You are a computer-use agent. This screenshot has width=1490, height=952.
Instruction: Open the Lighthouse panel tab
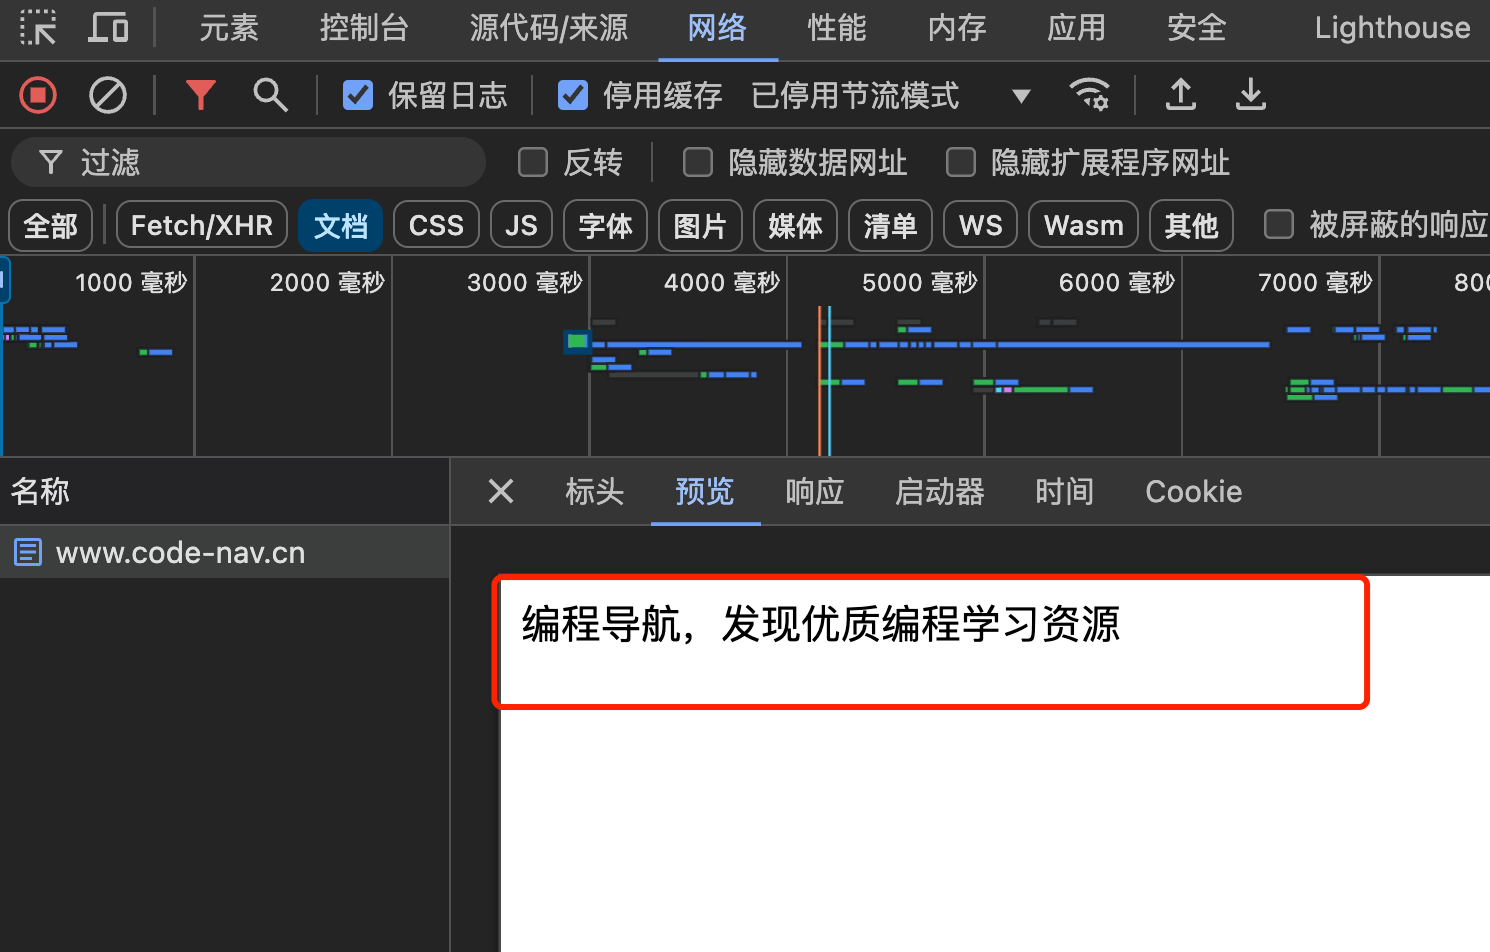[1392, 28]
